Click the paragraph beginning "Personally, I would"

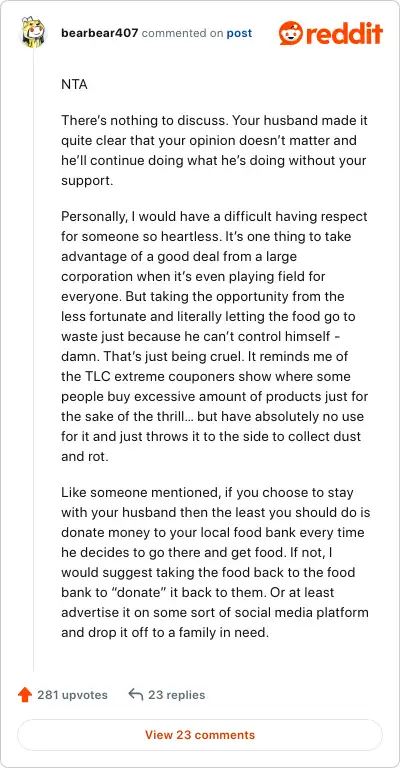[x=214, y=337]
